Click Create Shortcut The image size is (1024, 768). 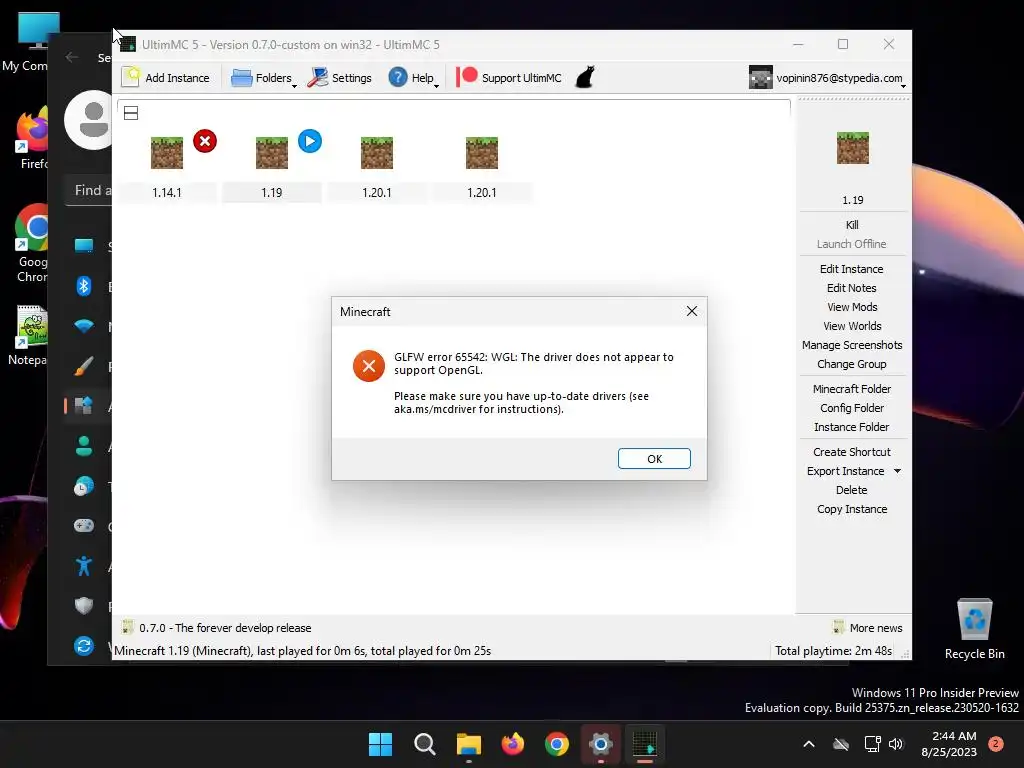852,452
